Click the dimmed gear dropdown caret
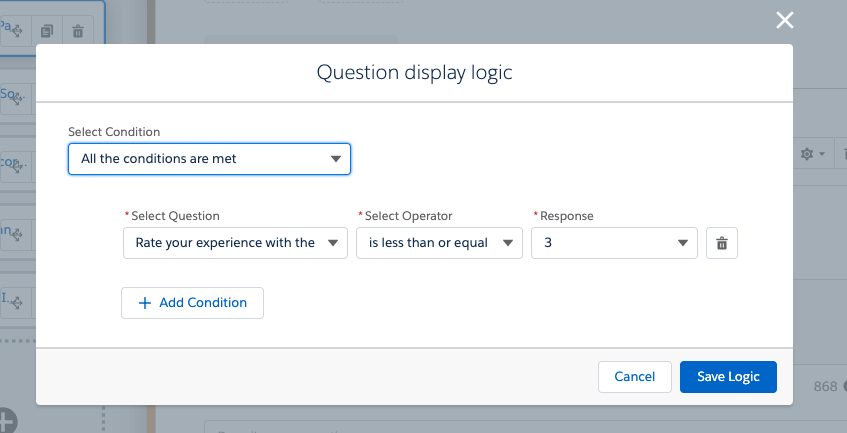Image resolution: width=847 pixels, height=433 pixels. pos(822,155)
